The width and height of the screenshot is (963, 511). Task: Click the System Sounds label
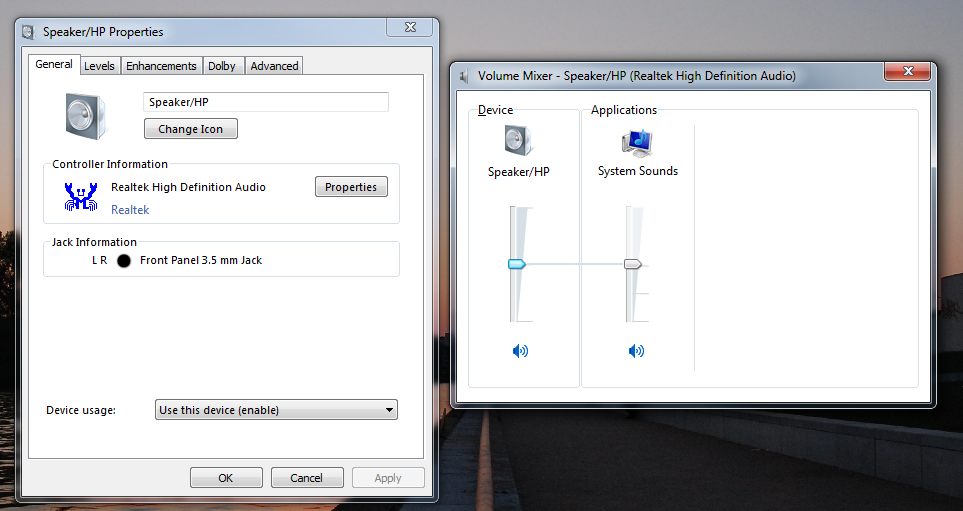[638, 171]
